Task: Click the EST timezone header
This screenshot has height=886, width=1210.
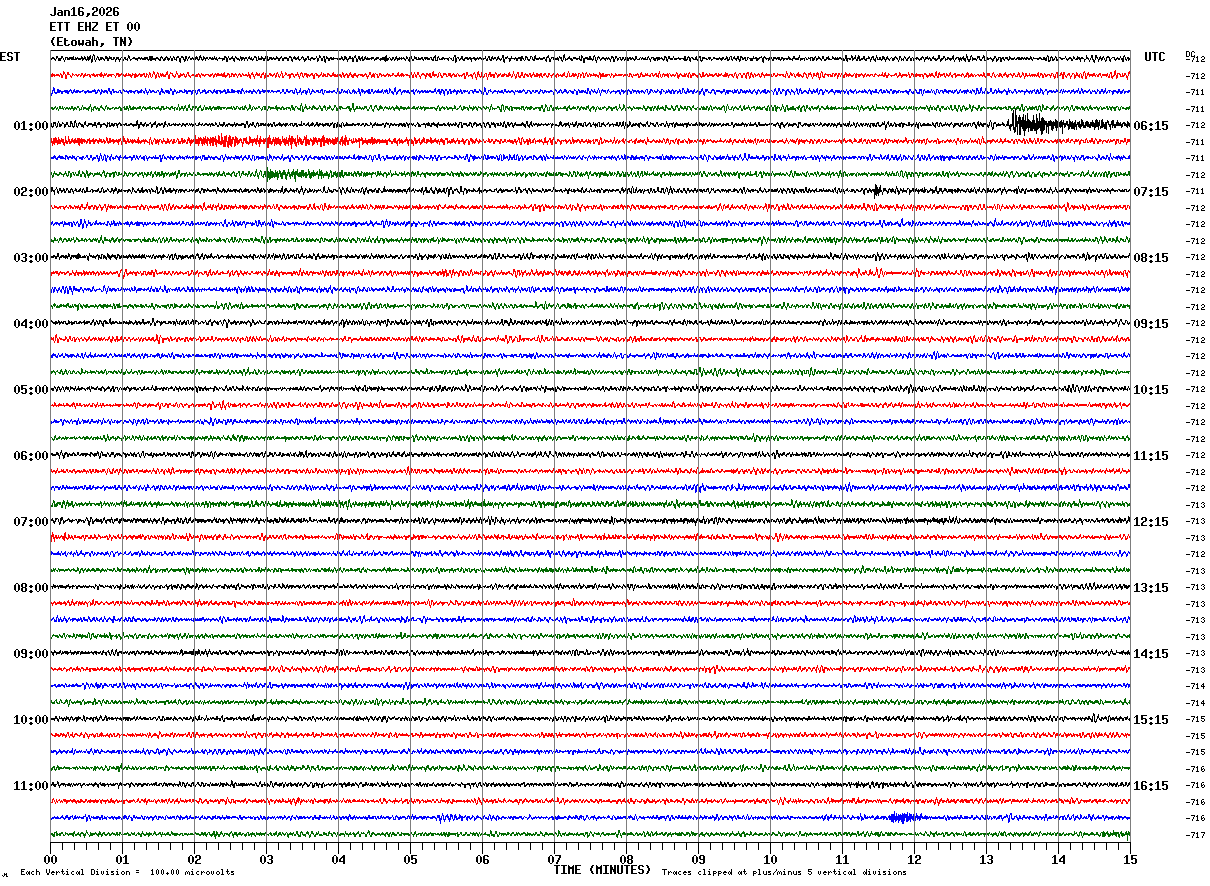Action: click(10, 57)
